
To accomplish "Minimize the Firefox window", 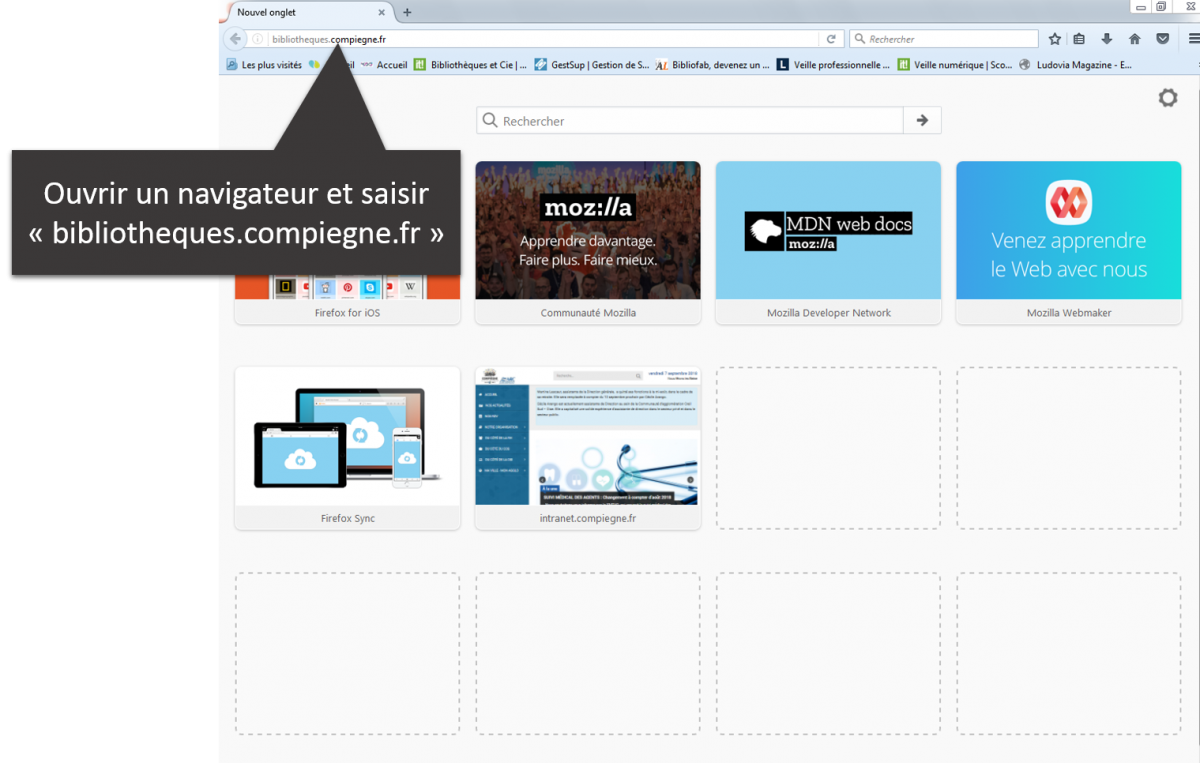I will pyautogui.click(x=1139, y=7).
